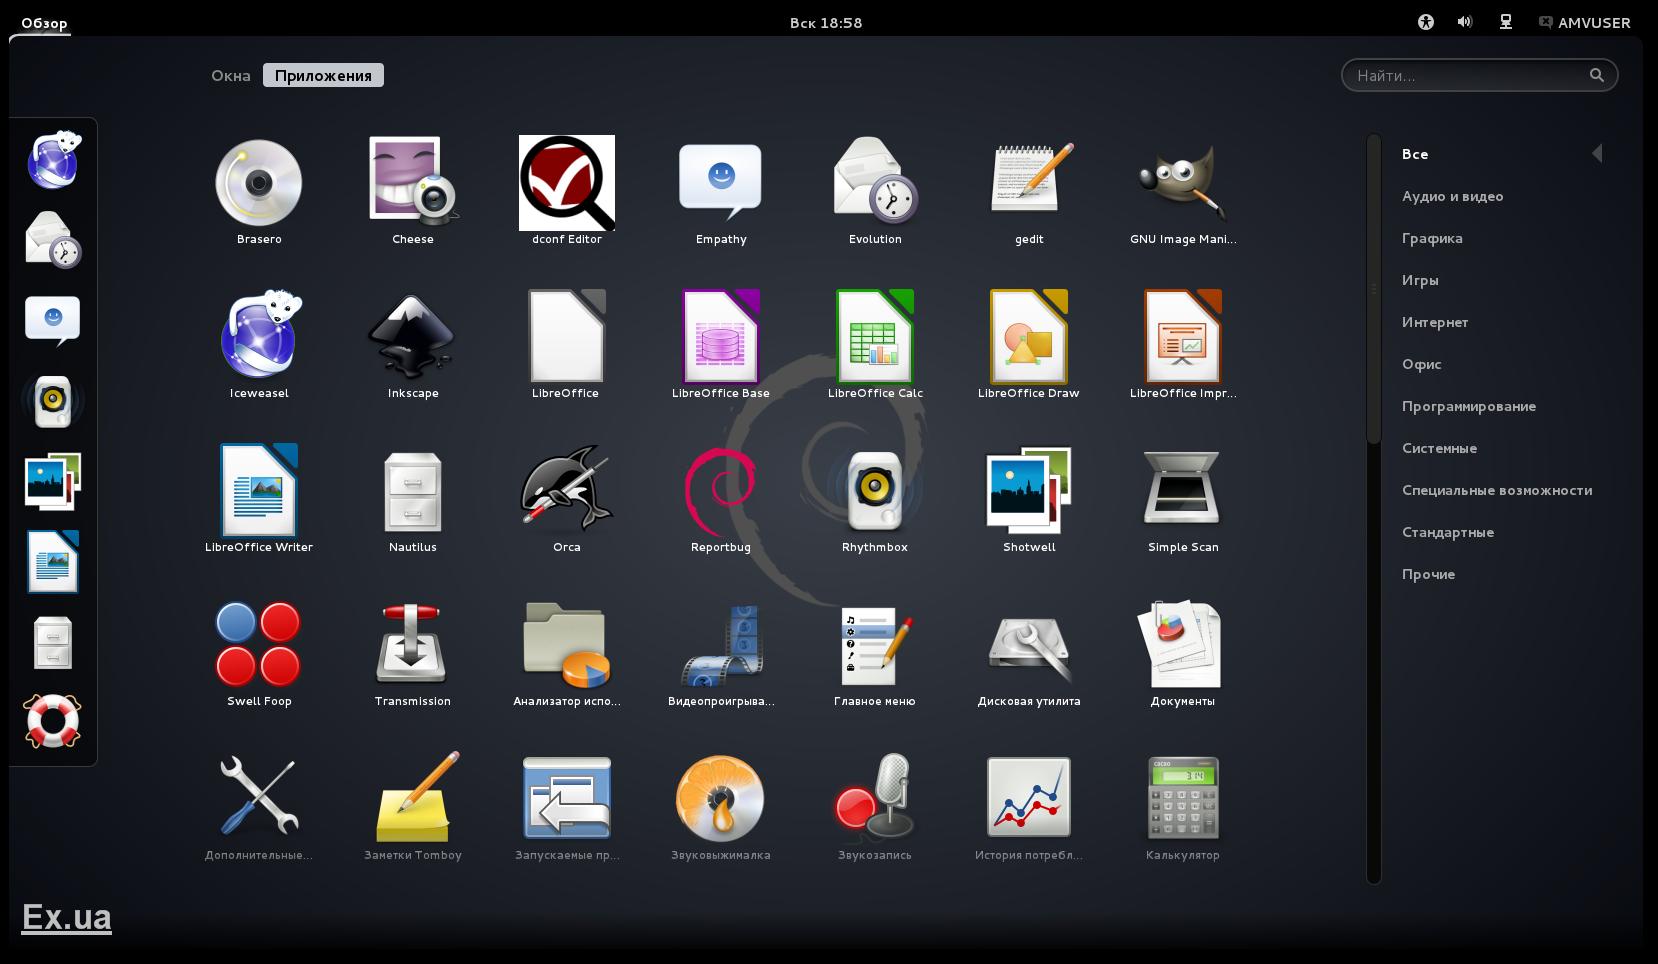
Task: Open the volume control in top bar
Action: click(1465, 22)
